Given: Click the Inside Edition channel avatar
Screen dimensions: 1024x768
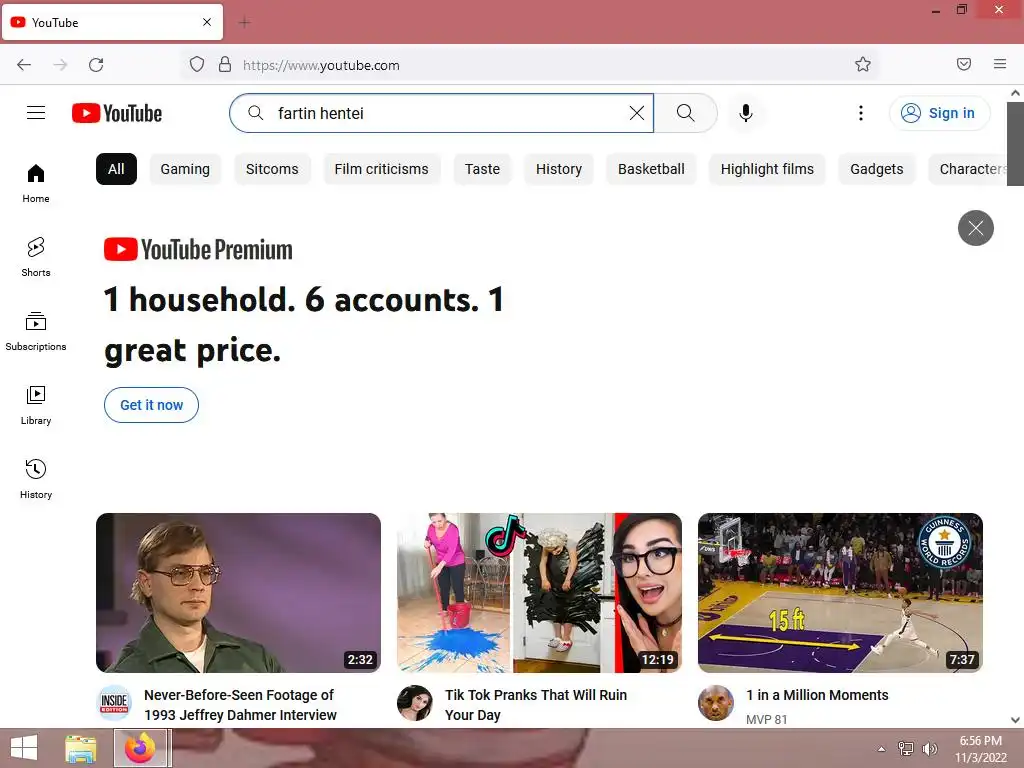Looking at the screenshot, I should (x=114, y=703).
